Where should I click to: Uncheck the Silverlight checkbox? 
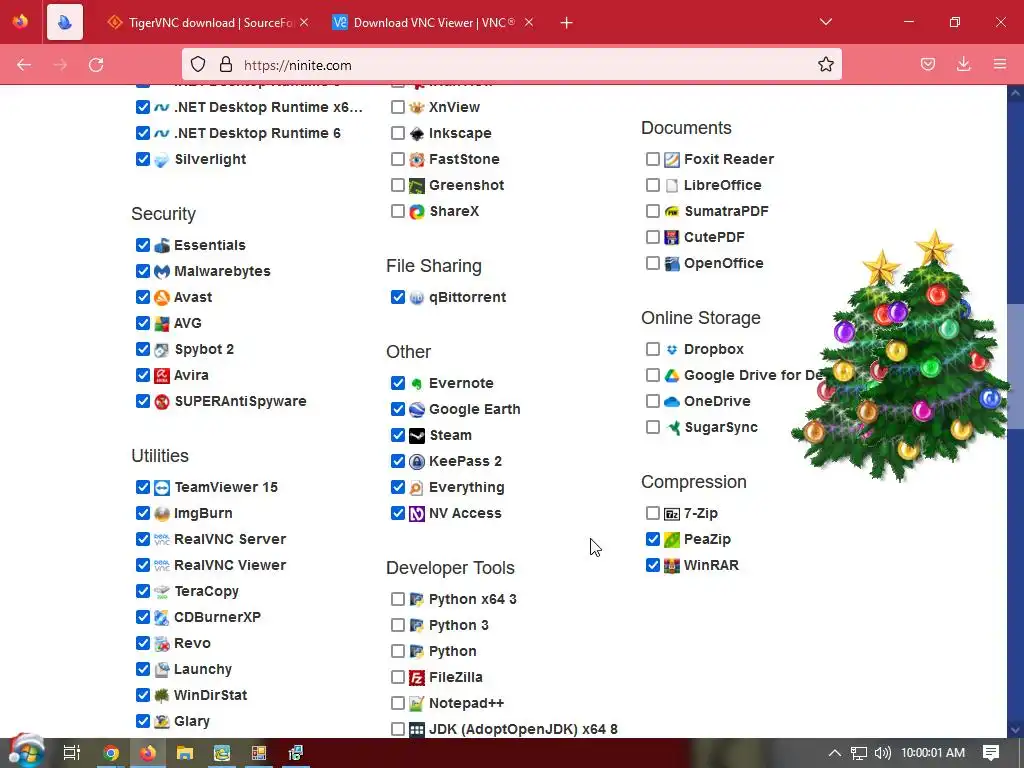coord(143,159)
